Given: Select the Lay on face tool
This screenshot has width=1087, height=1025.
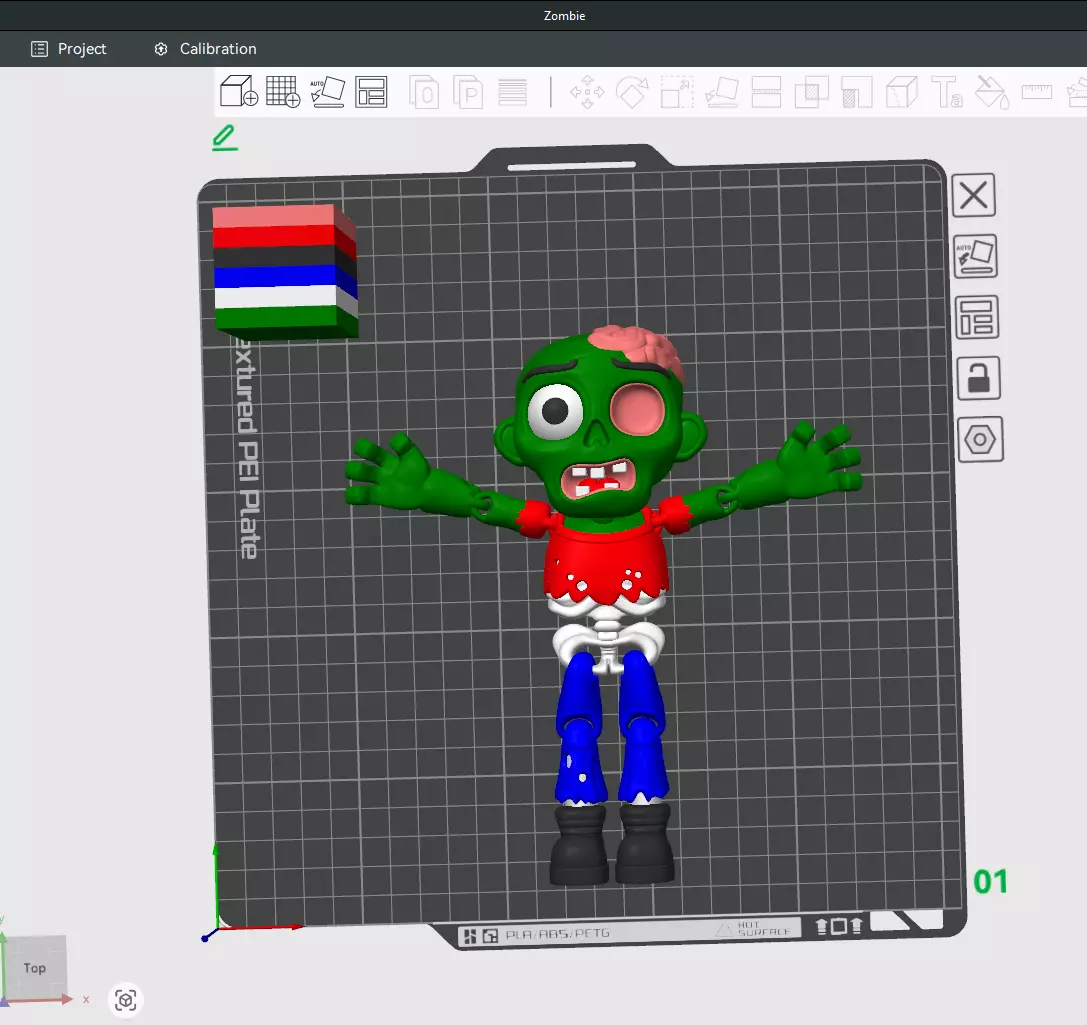Looking at the screenshot, I should pos(722,91).
